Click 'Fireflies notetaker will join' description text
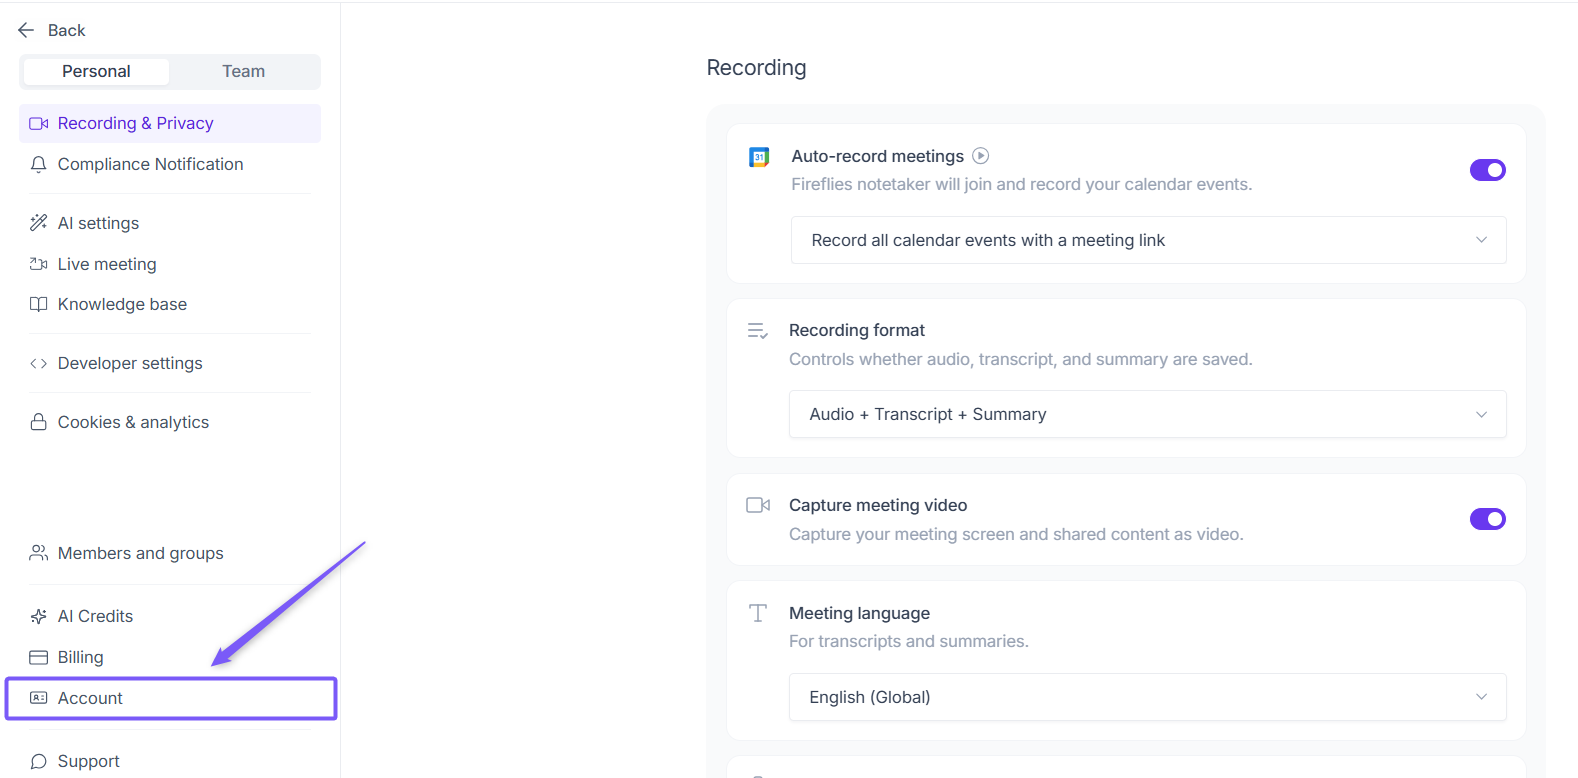Viewport: 1578px width, 778px height. click(1021, 184)
